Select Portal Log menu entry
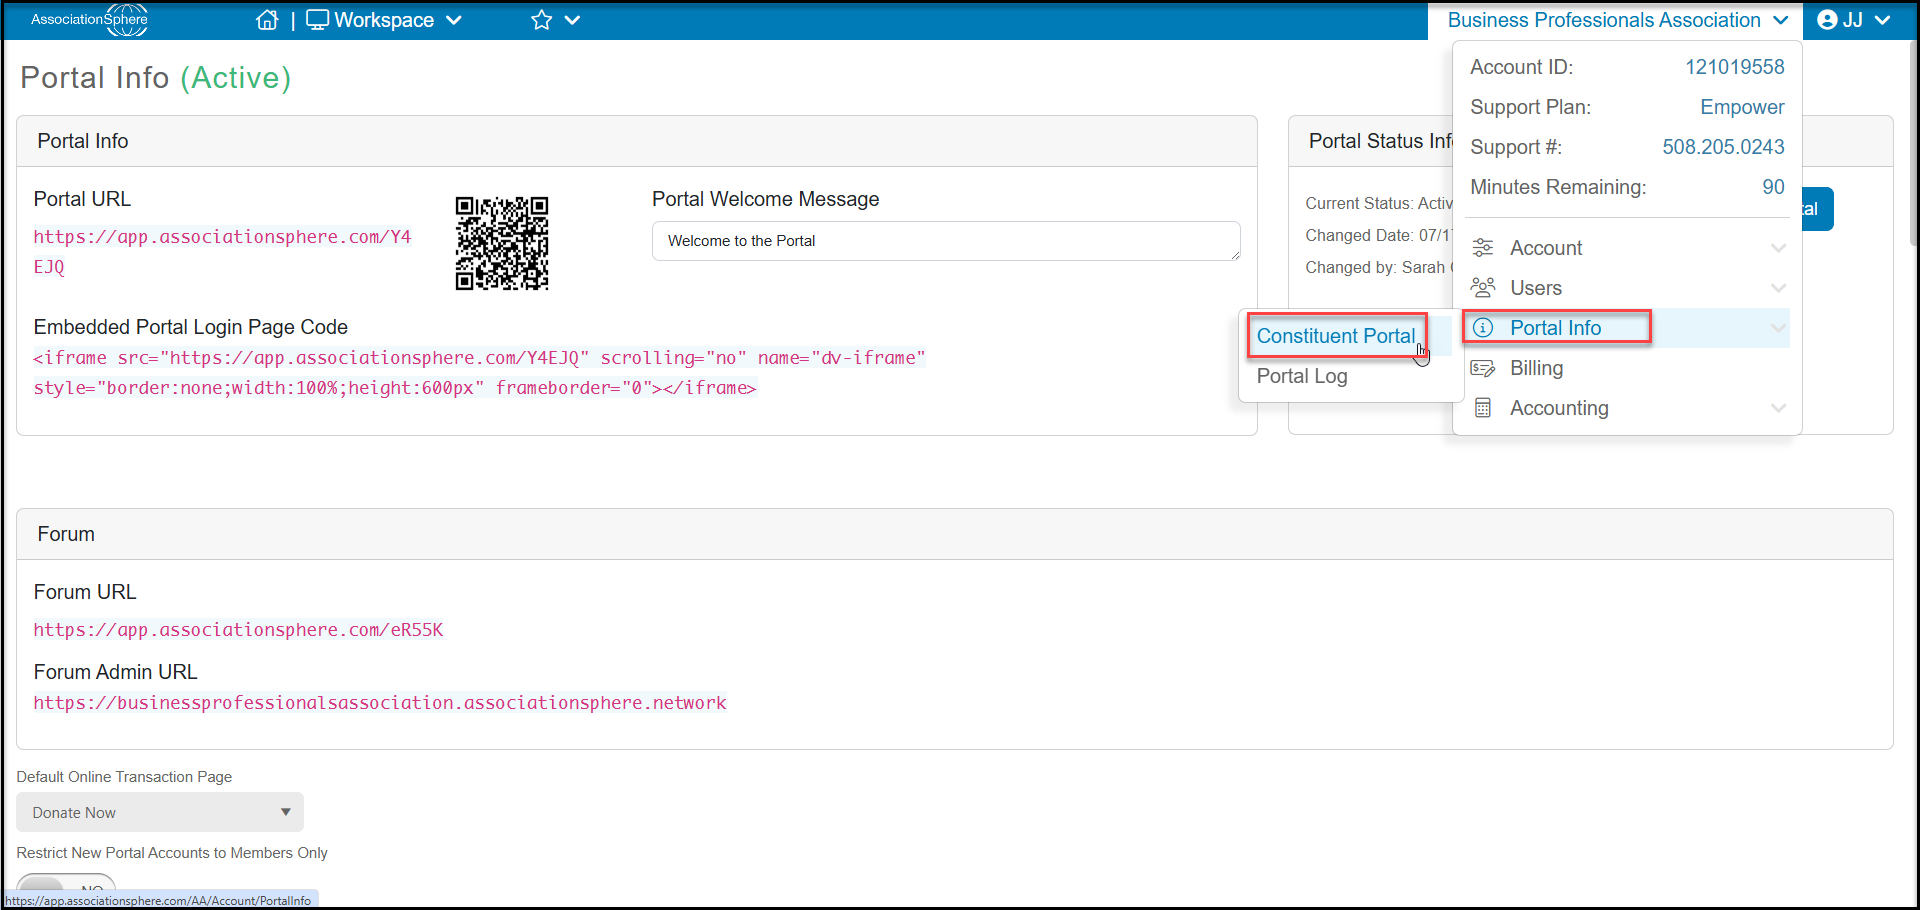Image resolution: width=1920 pixels, height=910 pixels. (x=1302, y=376)
